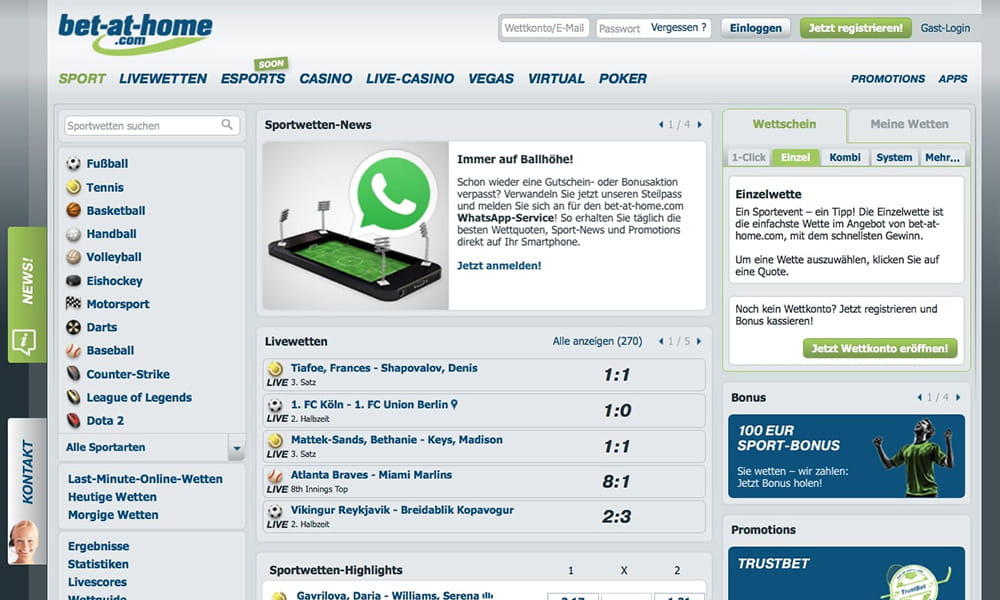This screenshot has height=600, width=1000.
Task: Open the Ergebnisse link
Action: tap(98, 546)
